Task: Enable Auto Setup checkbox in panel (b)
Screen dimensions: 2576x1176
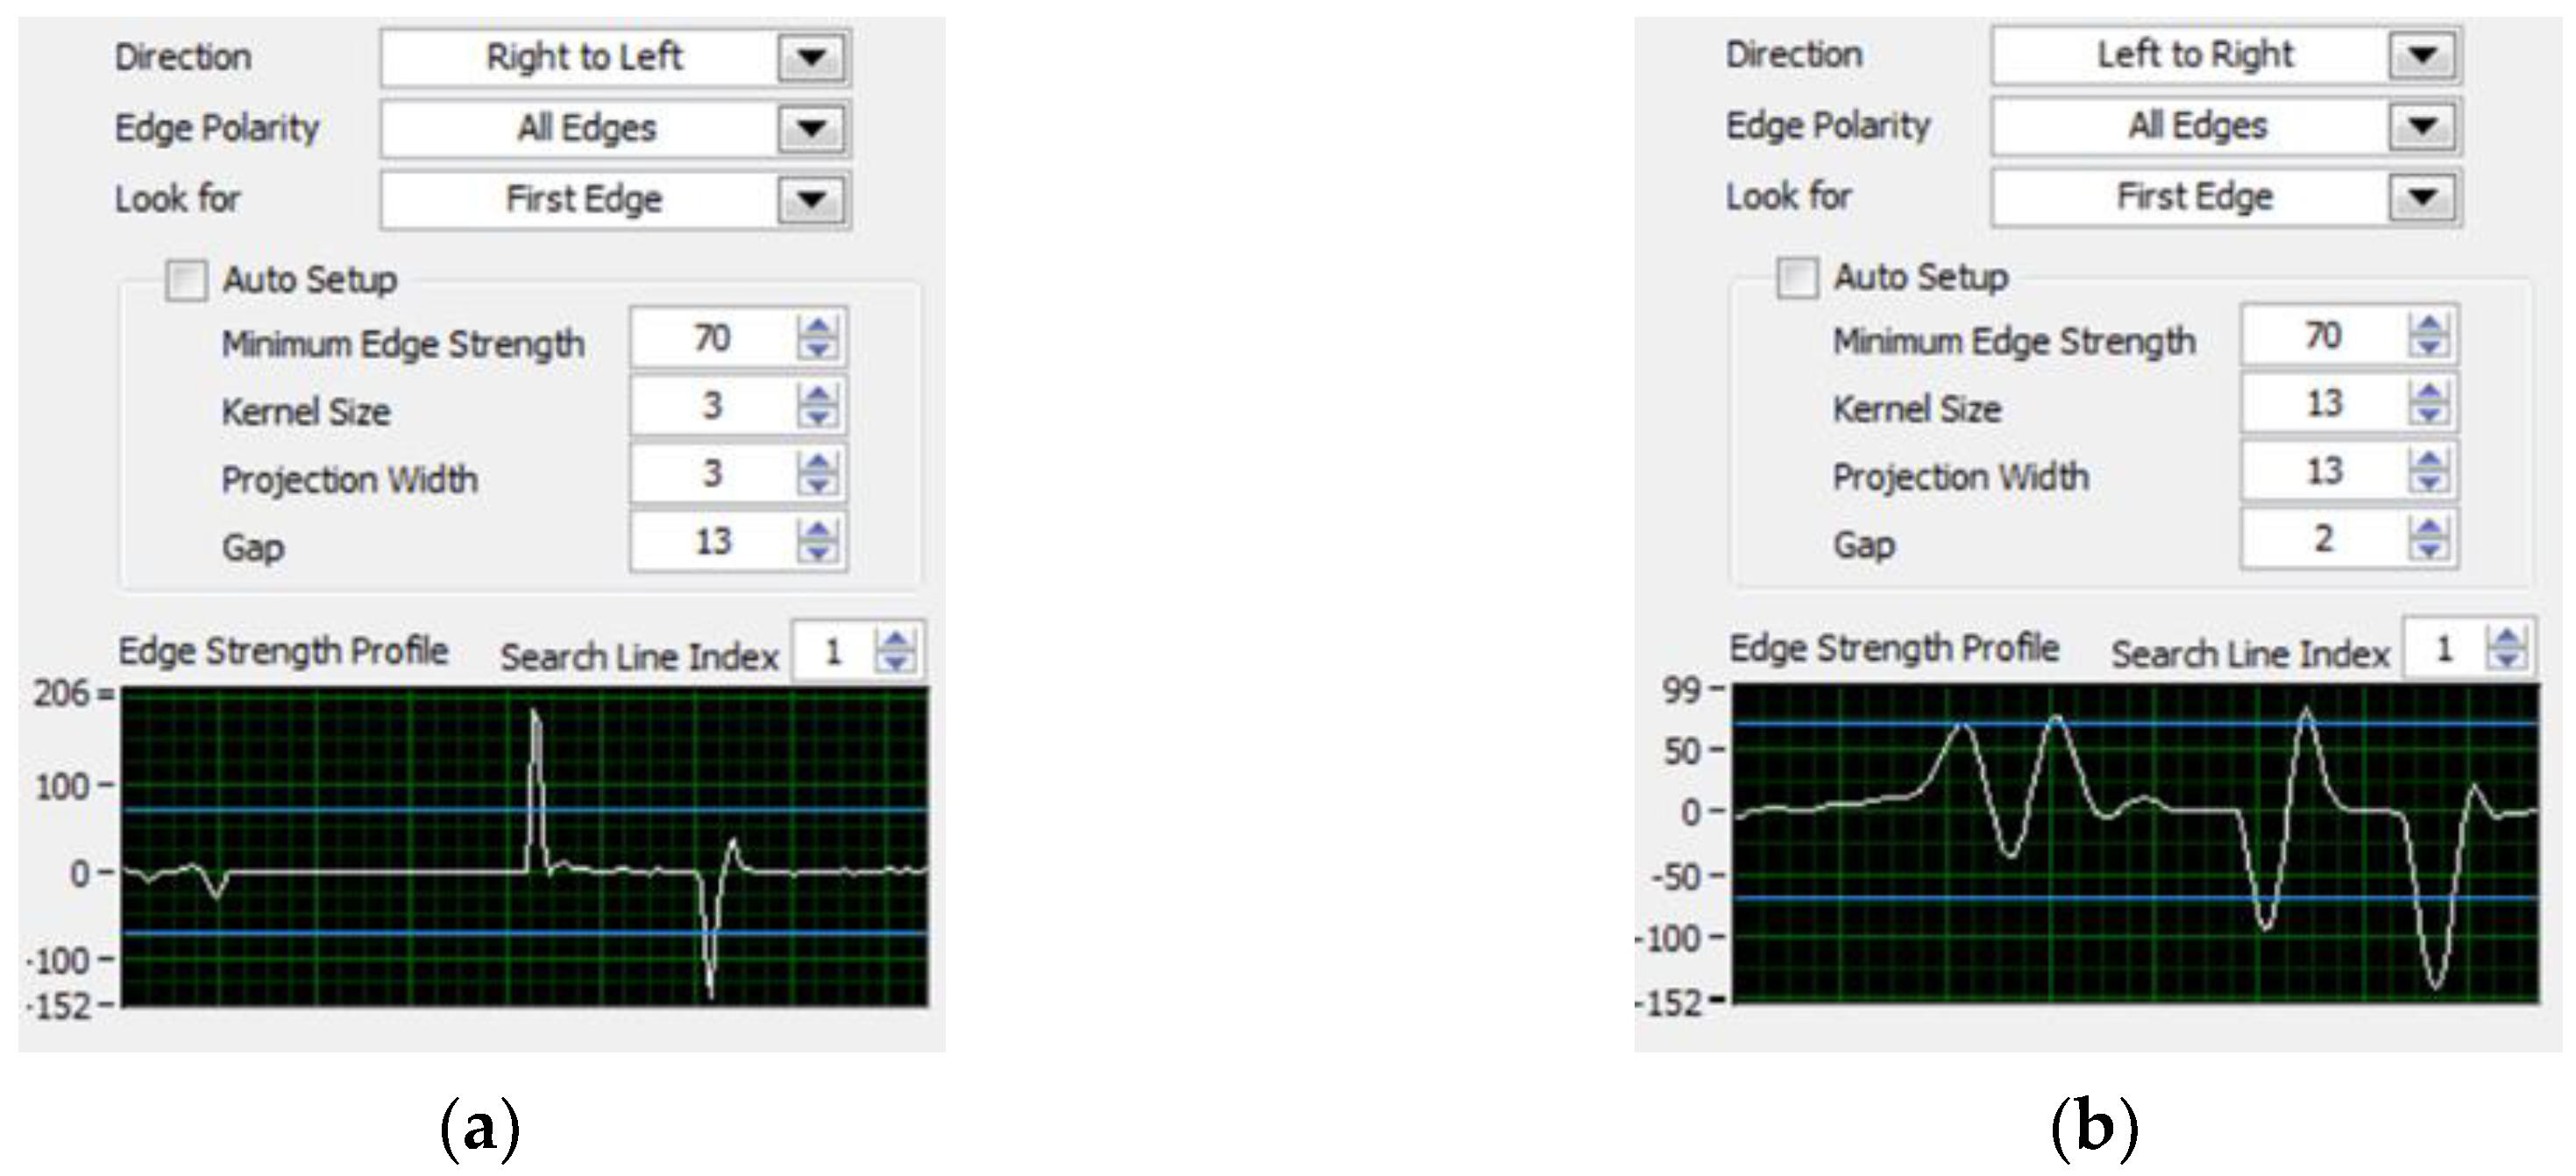Action: [x=1796, y=278]
